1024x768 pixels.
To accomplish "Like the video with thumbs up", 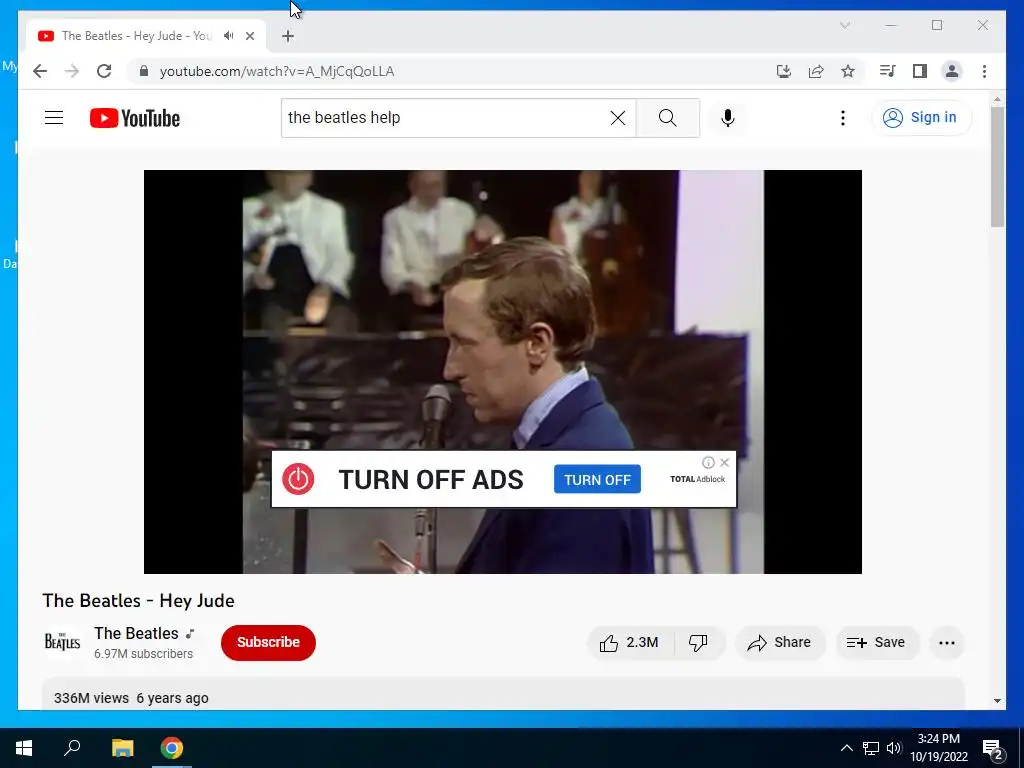I will click(x=630, y=643).
